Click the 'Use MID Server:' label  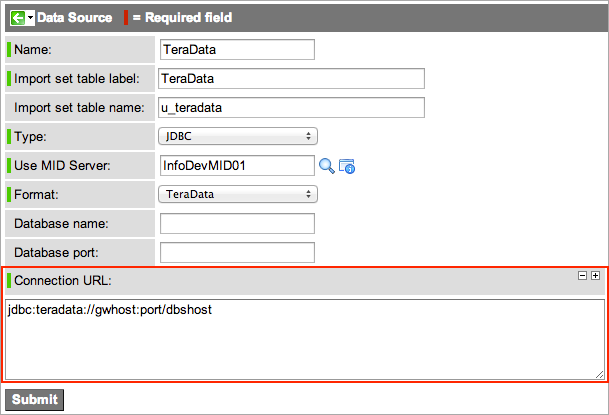pos(62,166)
